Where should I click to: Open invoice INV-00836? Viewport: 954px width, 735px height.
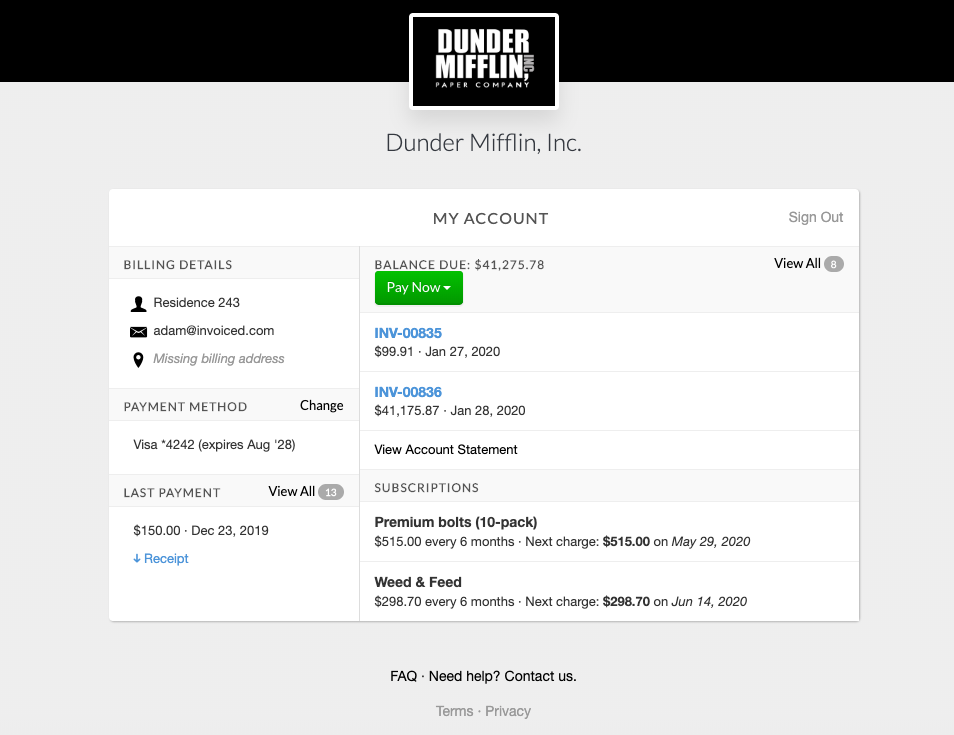point(408,392)
